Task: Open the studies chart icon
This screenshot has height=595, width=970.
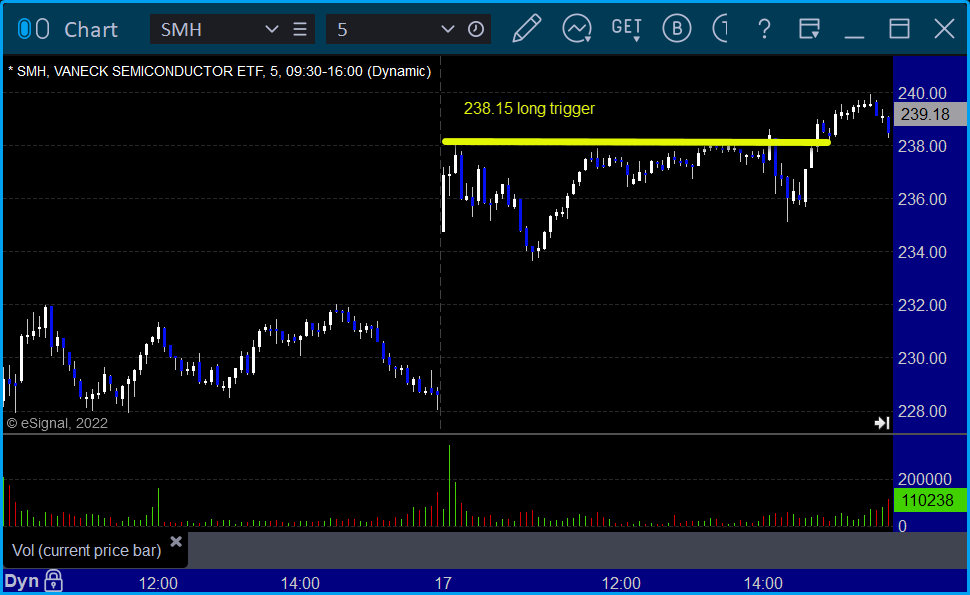Action: [577, 29]
